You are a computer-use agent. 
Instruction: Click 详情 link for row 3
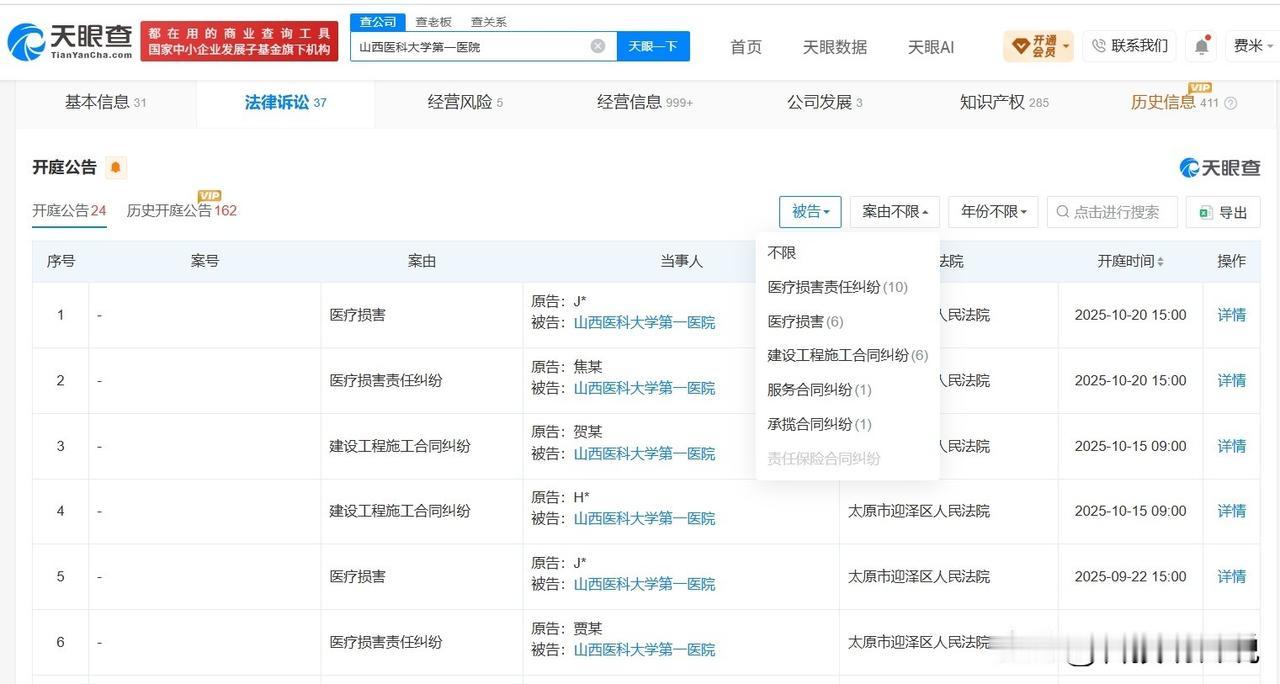pos(1231,446)
